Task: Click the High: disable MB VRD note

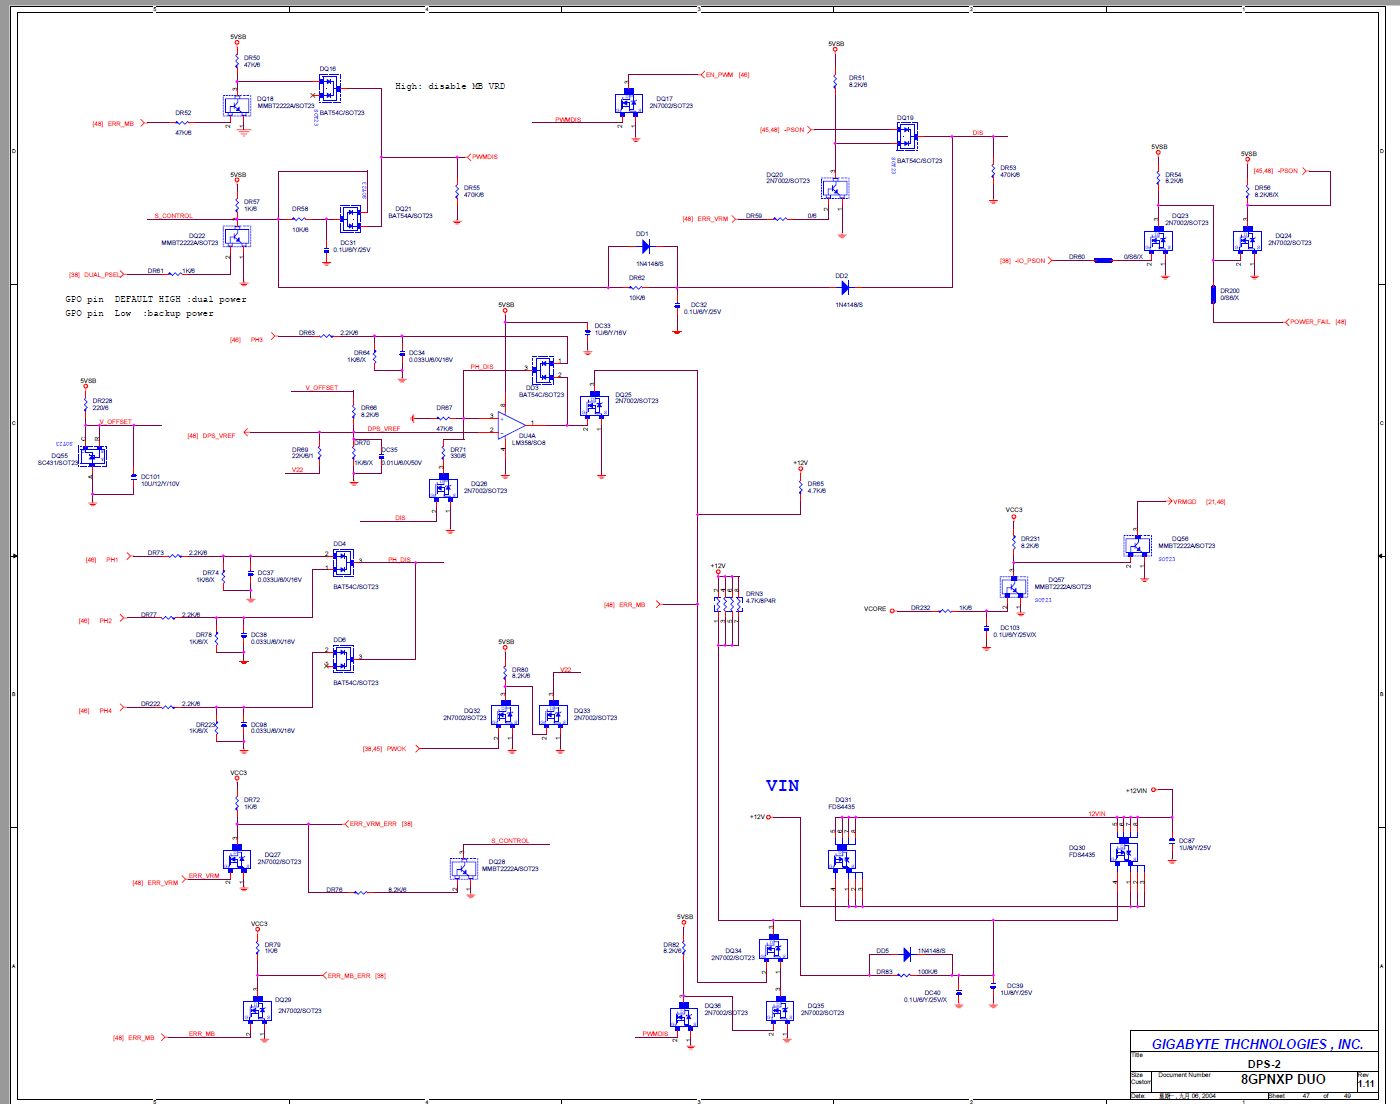Action: [450, 86]
